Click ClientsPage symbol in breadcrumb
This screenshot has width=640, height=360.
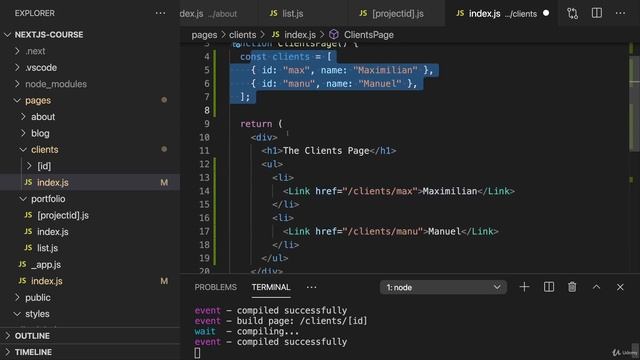click(x=369, y=35)
